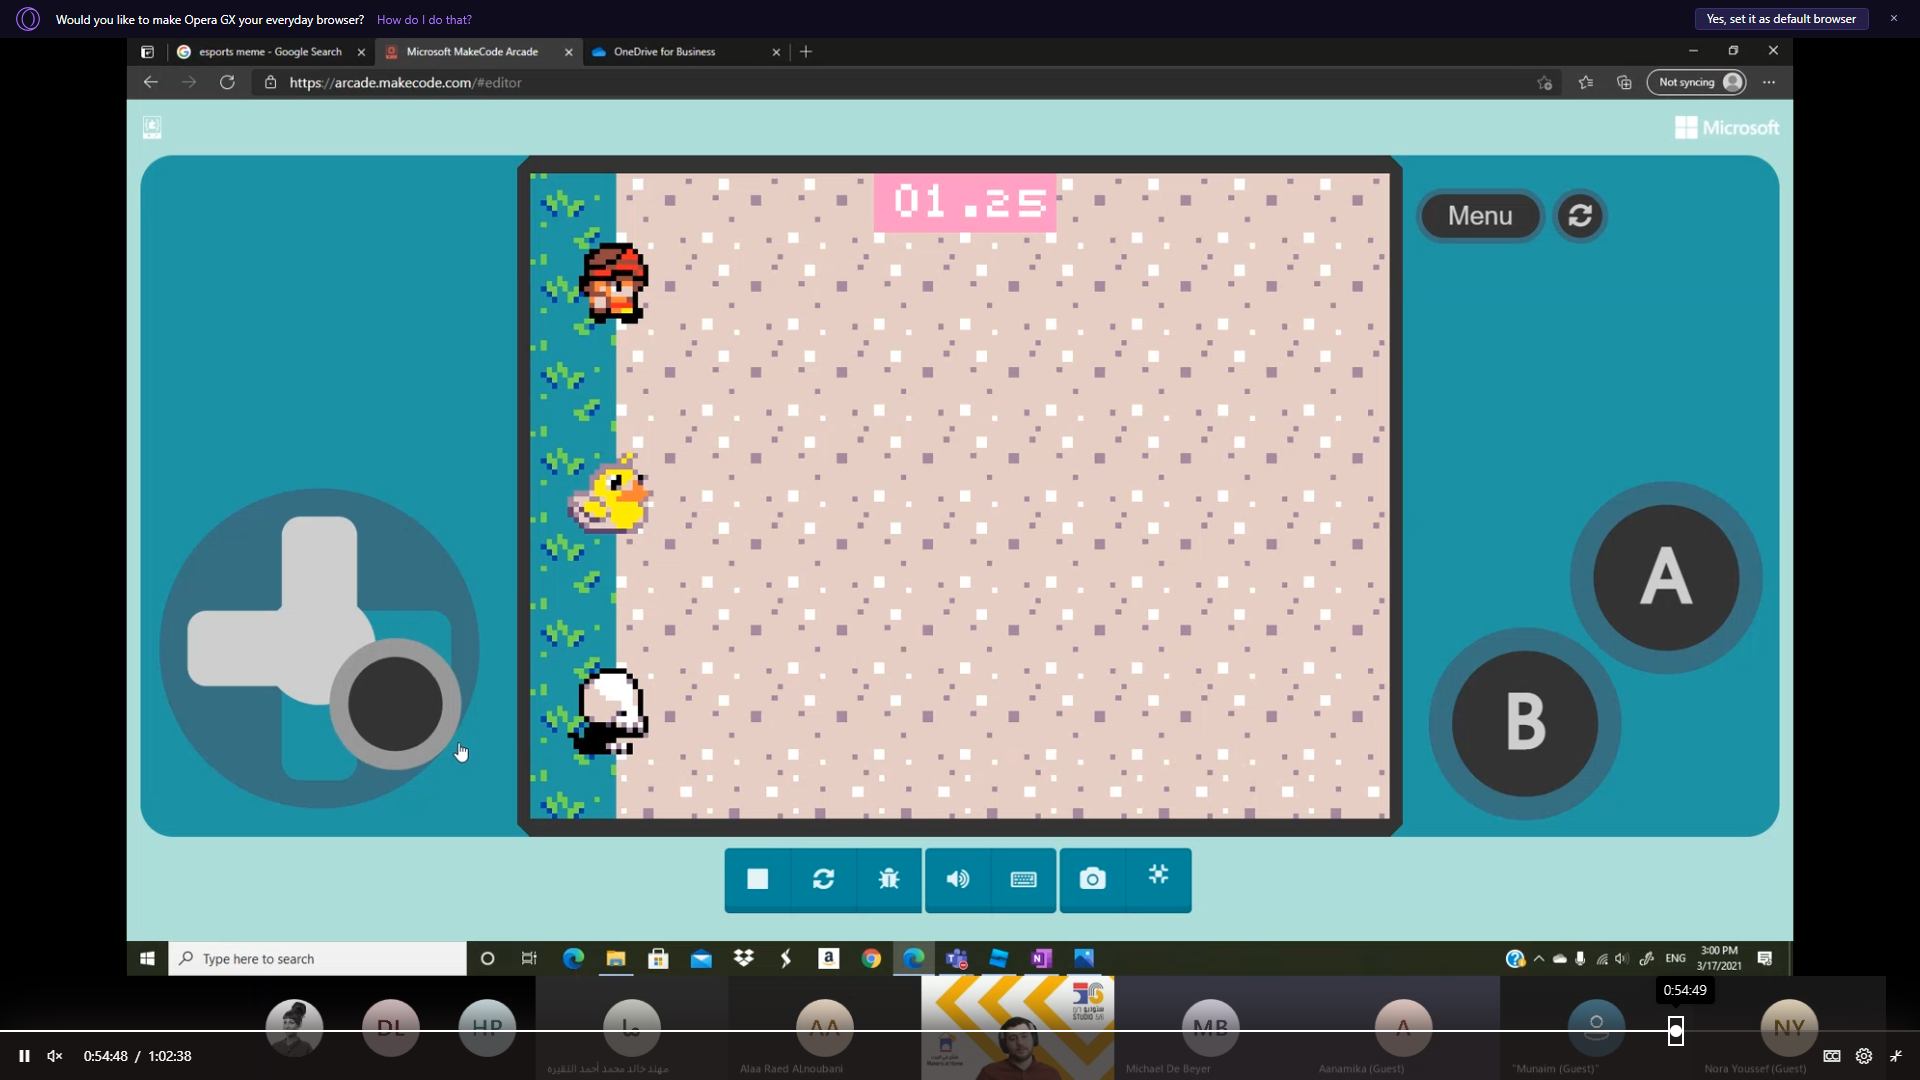Screen dimensions: 1920x1080
Task: Open the Windows Start menu
Action: 147,958
